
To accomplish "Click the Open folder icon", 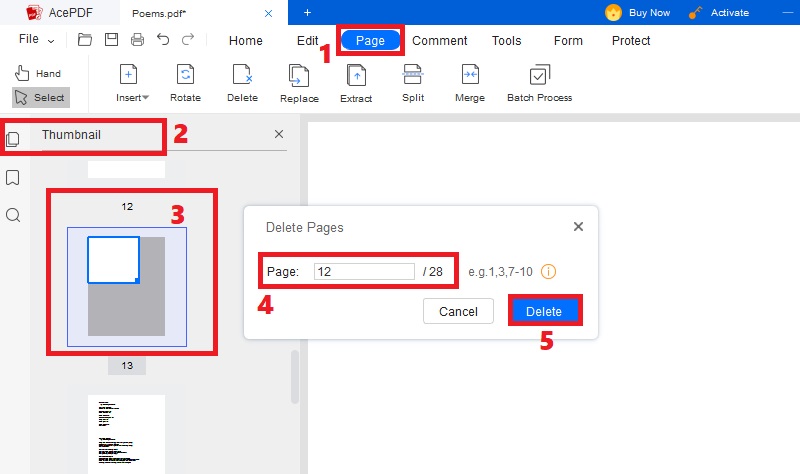I will click(x=85, y=39).
